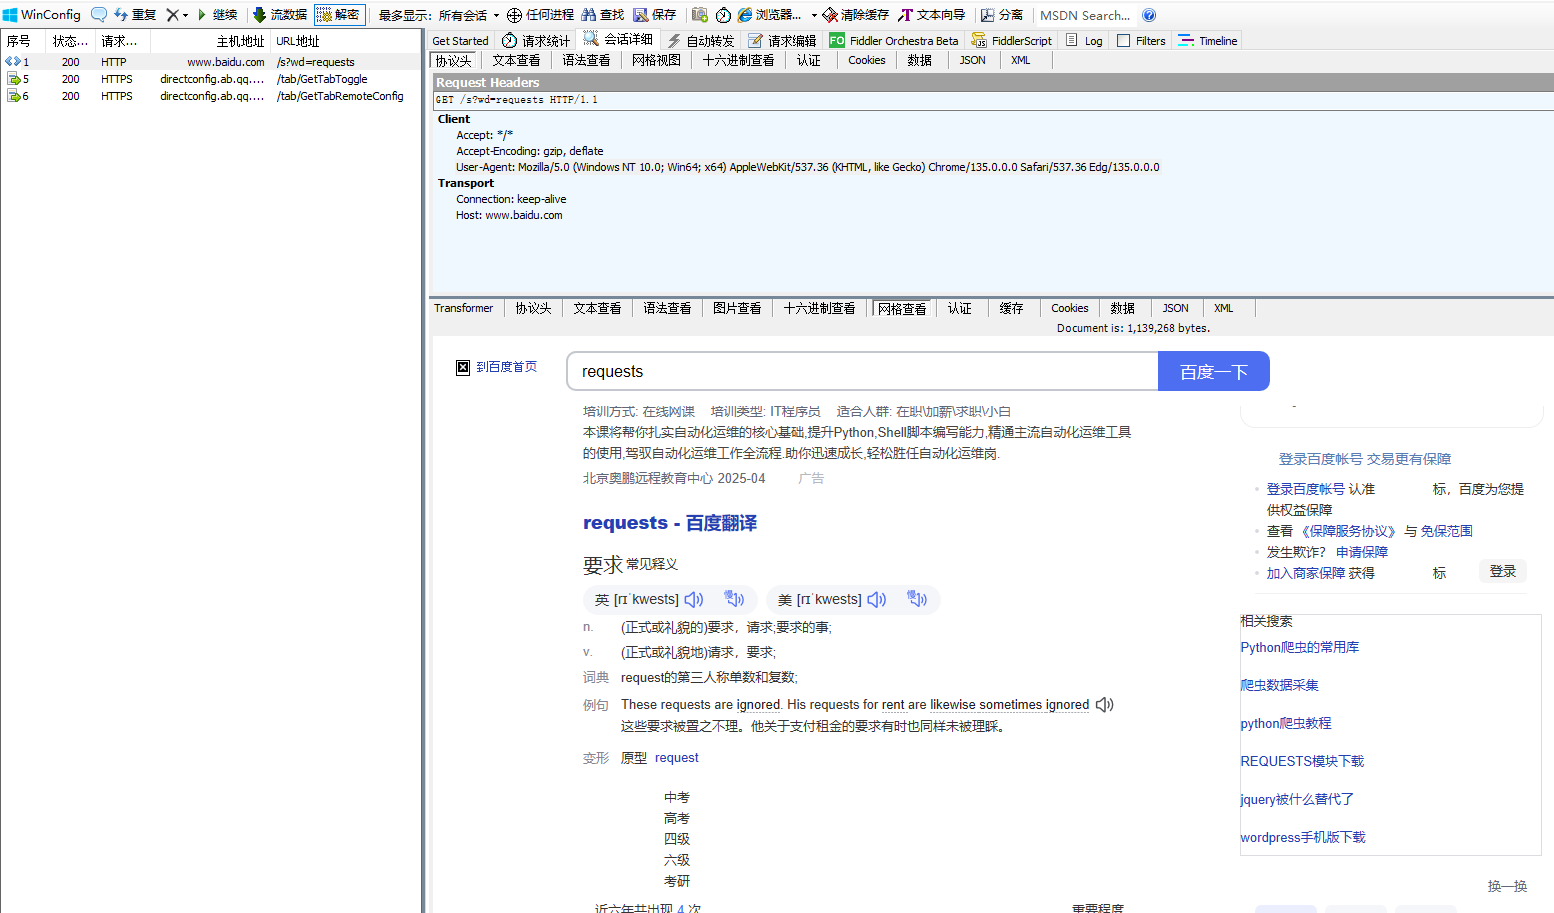Viewport: 1554px width, 913px height.
Task: Play the British pronunciation speaker icon
Action: pyautogui.click(x=694, y=599)
